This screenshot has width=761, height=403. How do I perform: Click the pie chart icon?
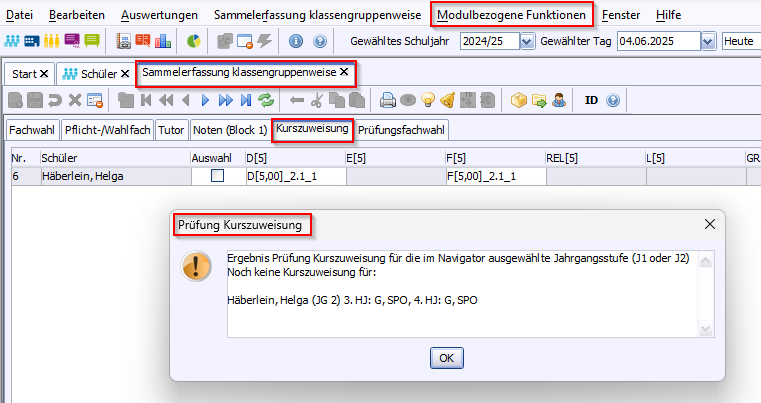[x=194, y=41]
